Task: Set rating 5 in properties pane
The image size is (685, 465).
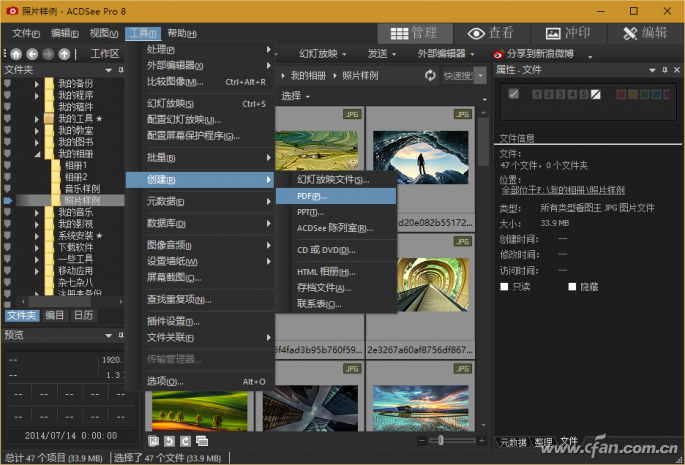Action: point(584,94)
